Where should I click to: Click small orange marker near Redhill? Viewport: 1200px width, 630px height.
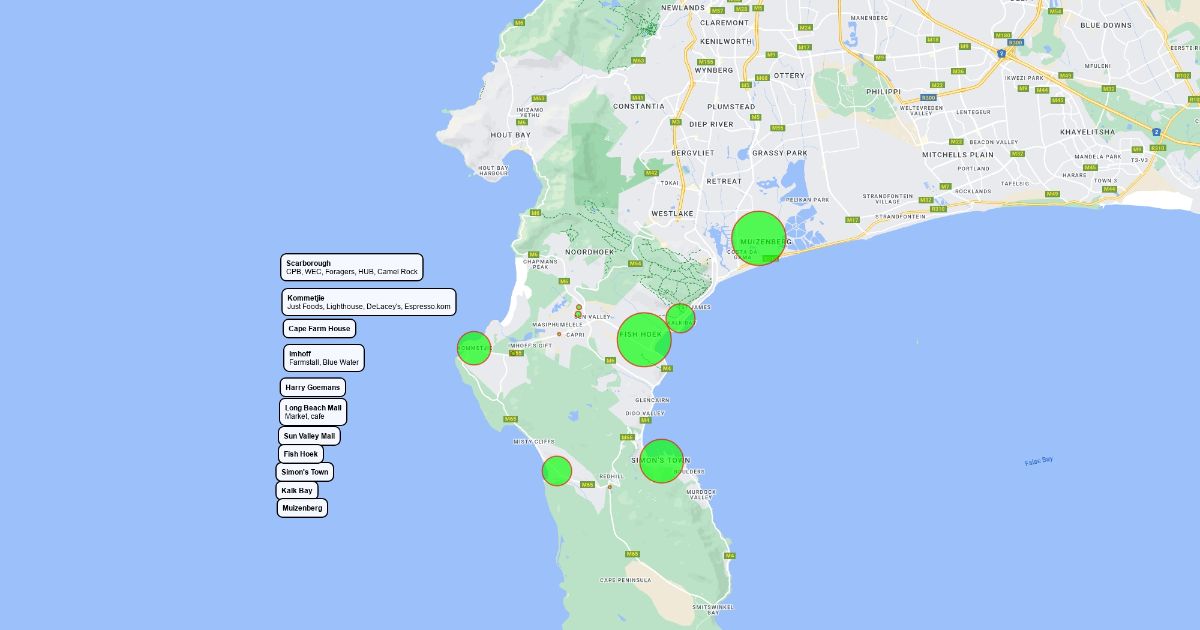click(x=609, y=487)
